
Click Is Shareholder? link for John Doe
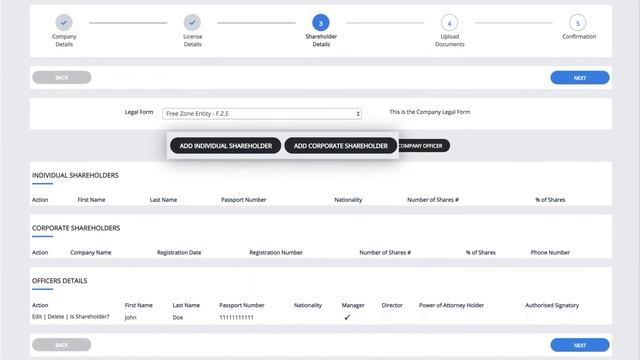coord(89,317)
